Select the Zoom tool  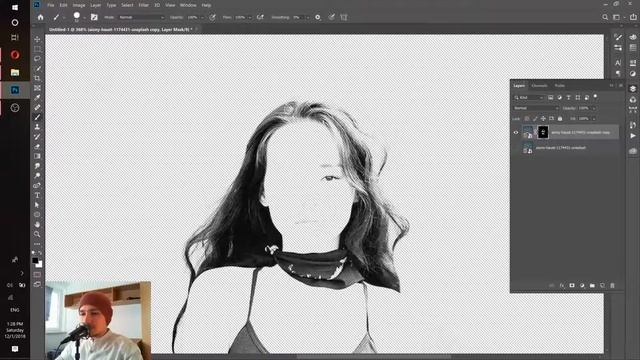pos(37,234)
